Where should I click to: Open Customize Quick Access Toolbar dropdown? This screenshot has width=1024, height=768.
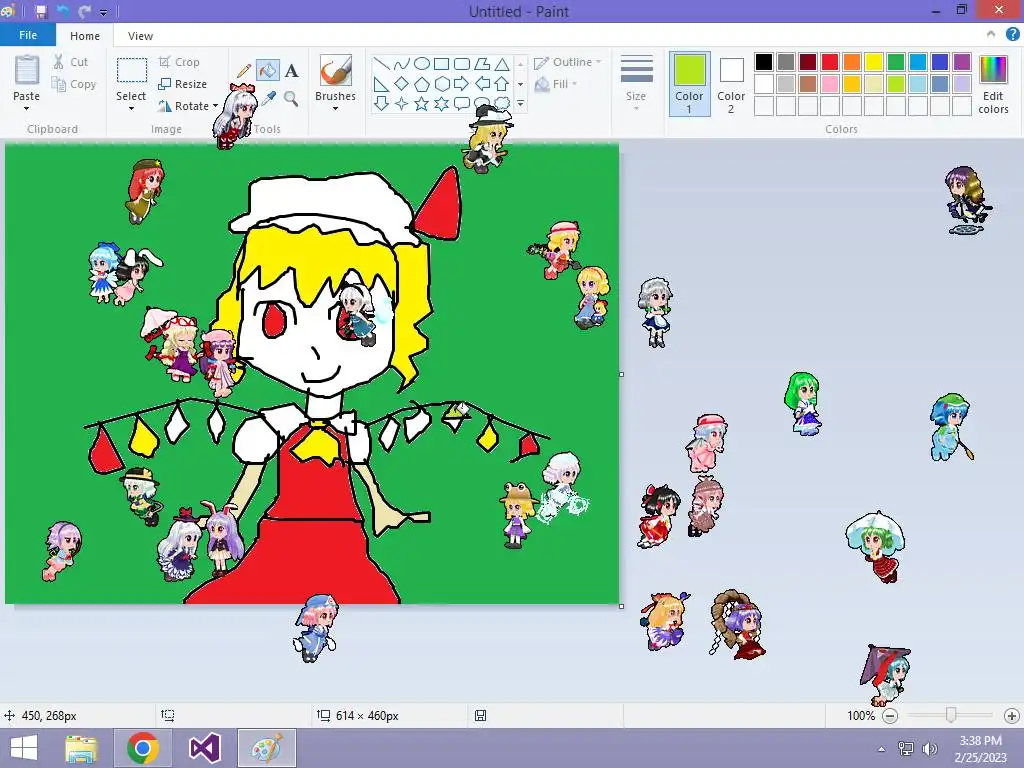[103, 12]
